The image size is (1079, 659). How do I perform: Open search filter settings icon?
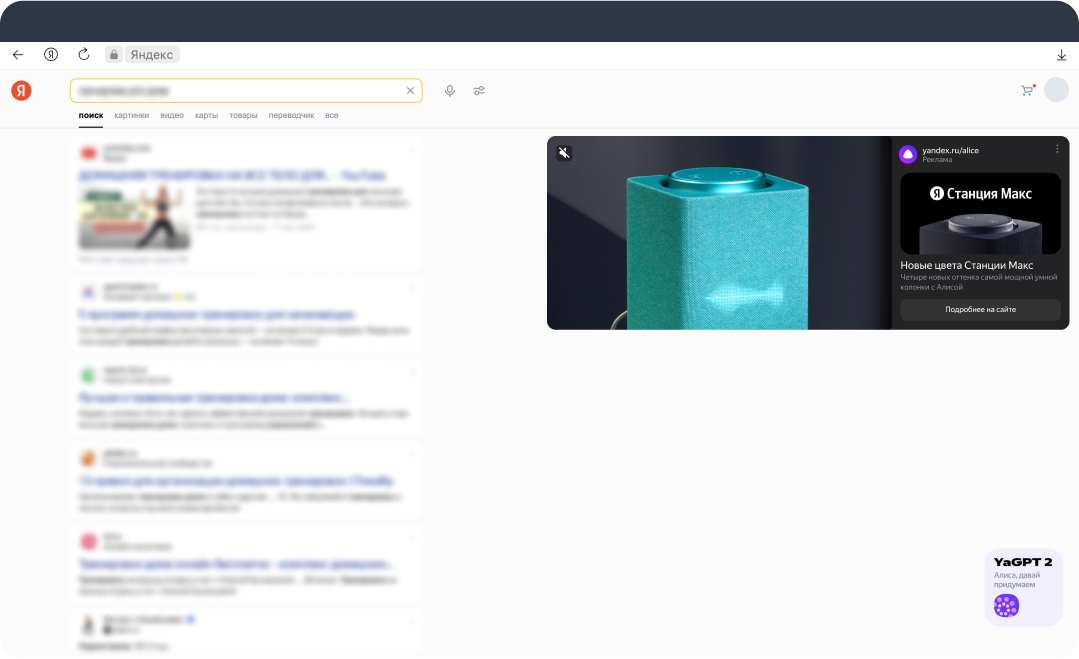point(479,91)
